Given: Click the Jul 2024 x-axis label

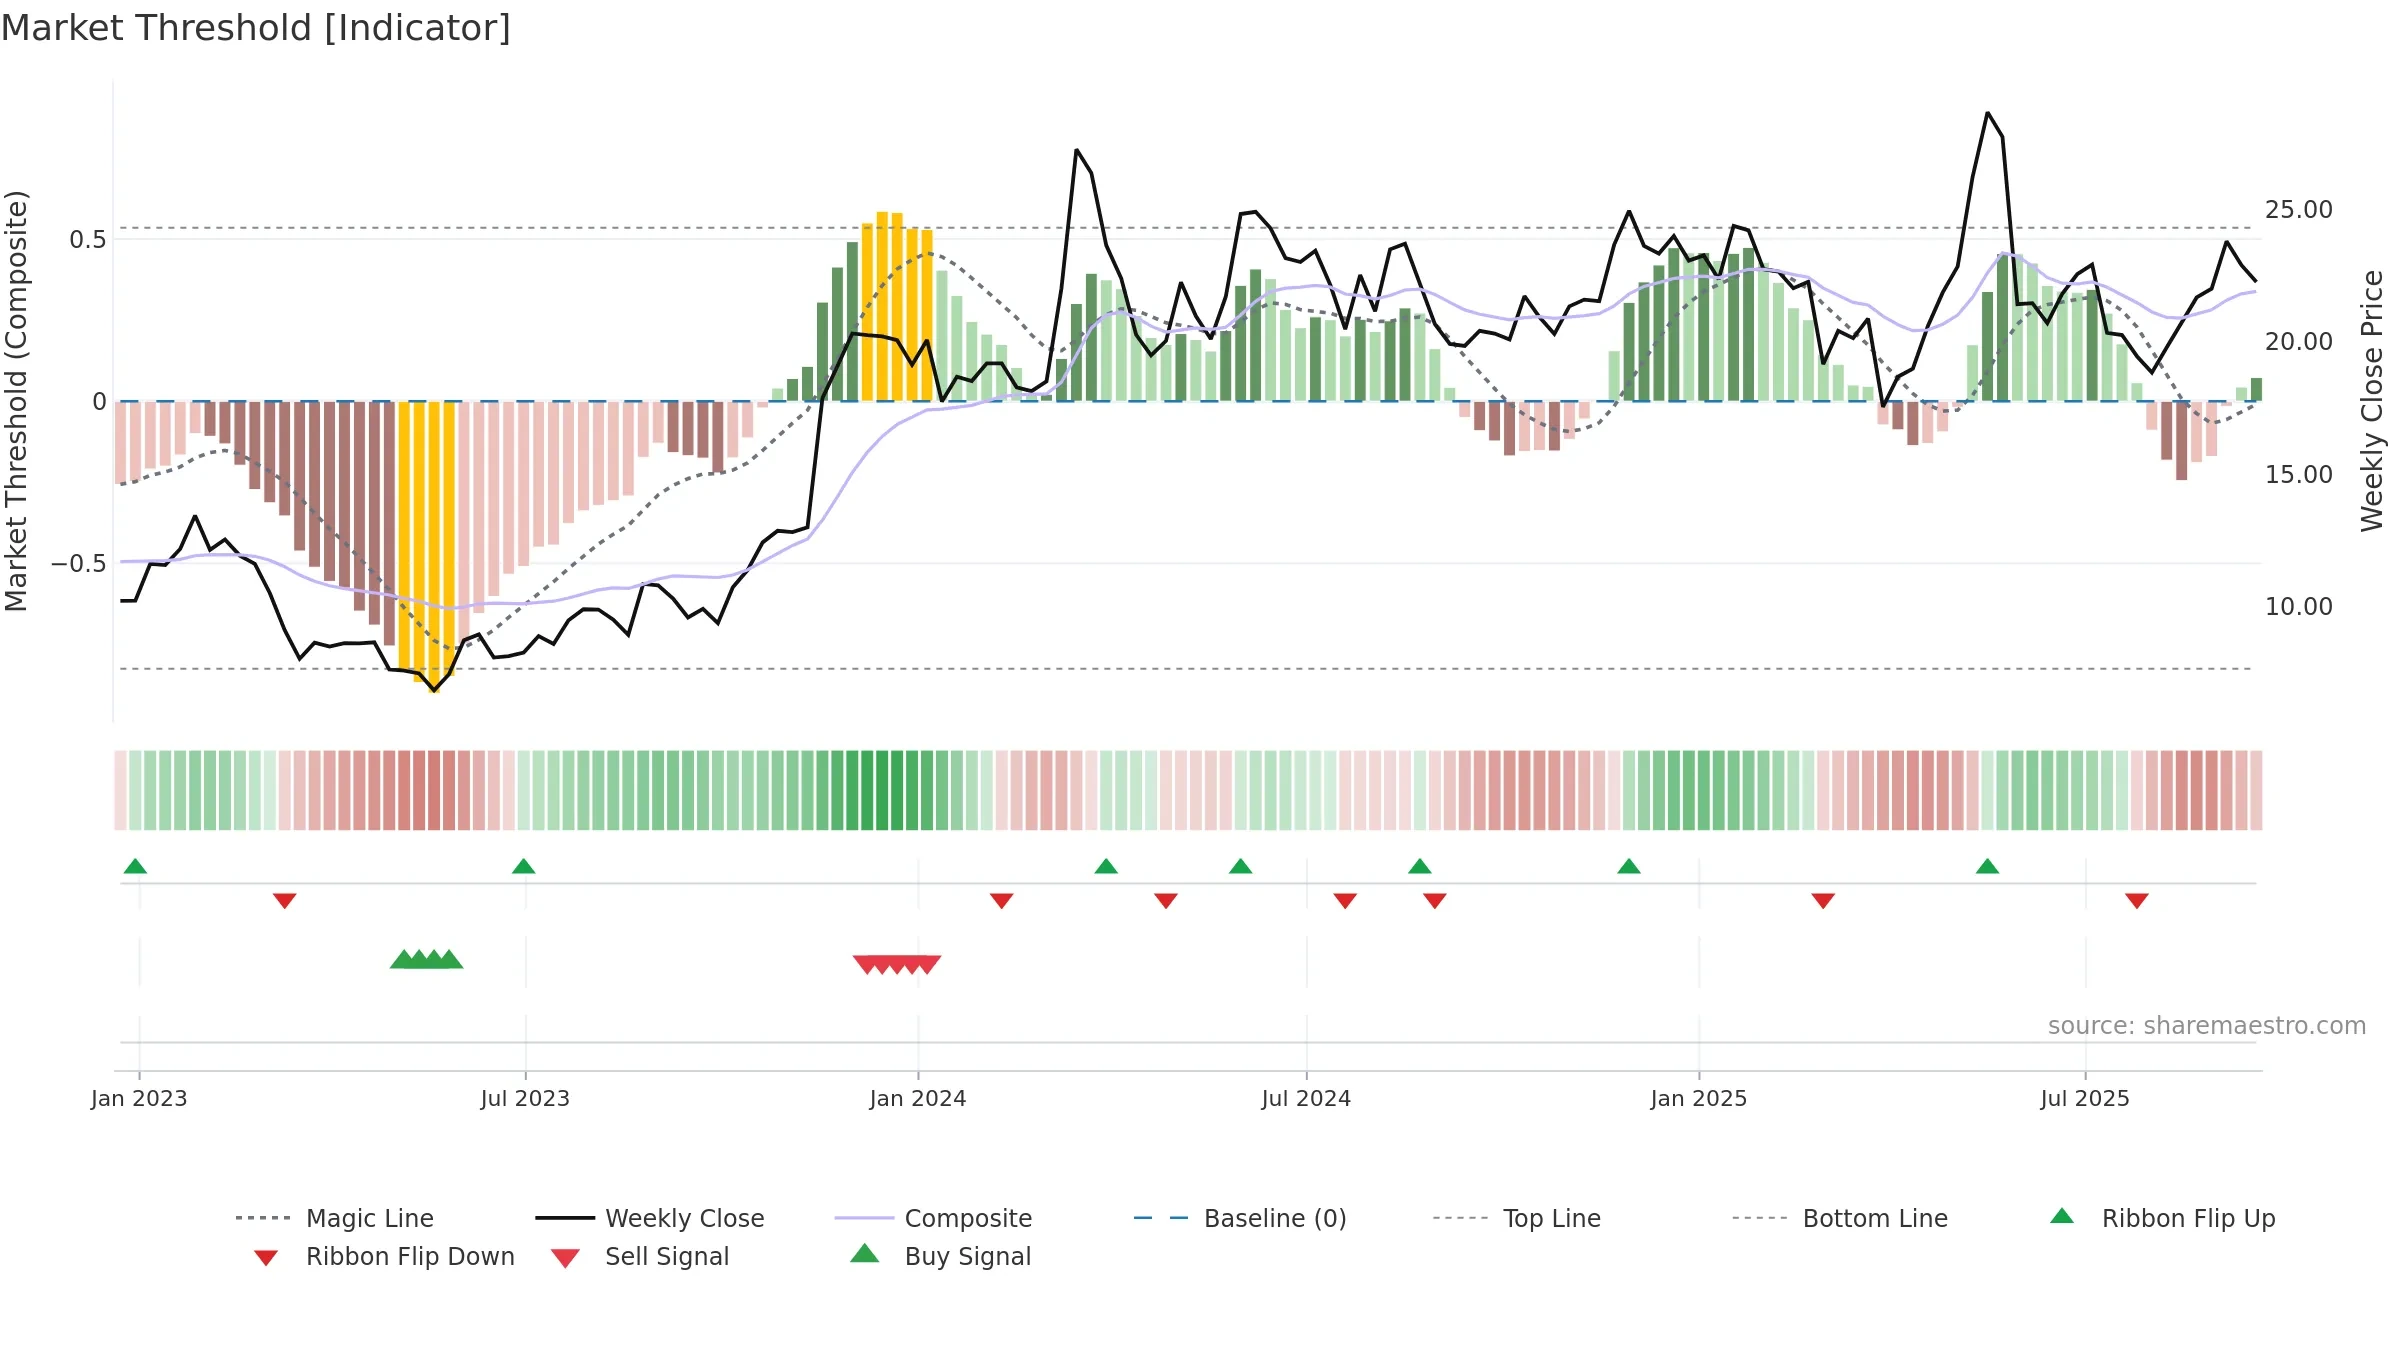Looking at the screenshot, I should pos(1306,1099).
